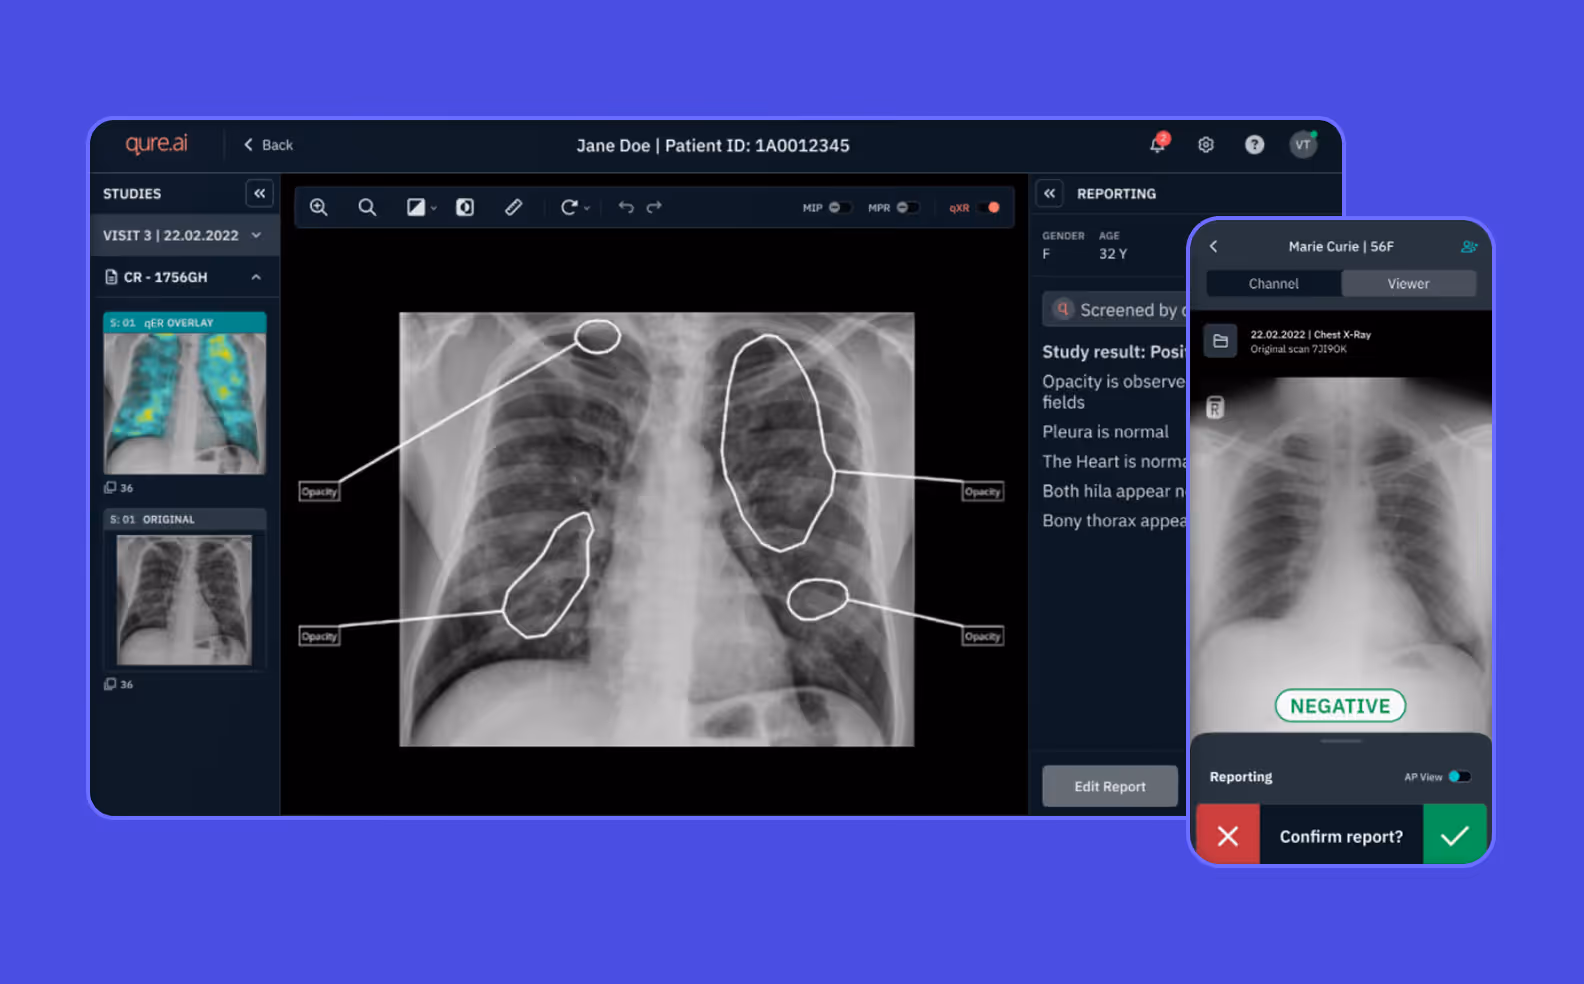
Task: Toggle the MIP switch
Action: pos(840,207)
